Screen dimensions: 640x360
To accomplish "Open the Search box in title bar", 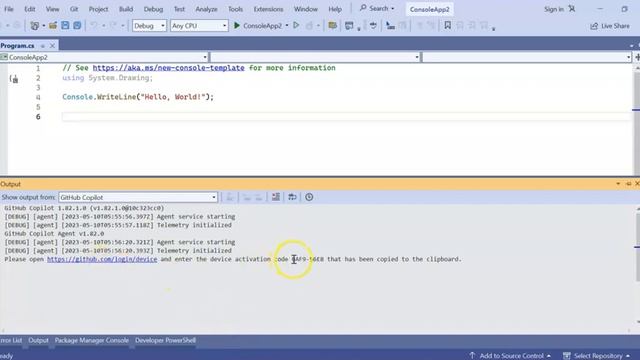I will click(x=377, y=9).
